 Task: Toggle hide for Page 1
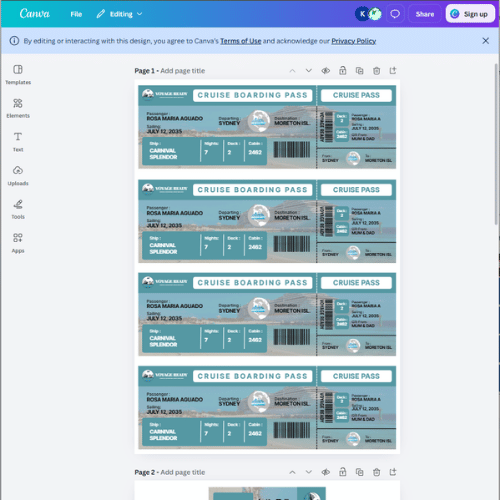(x=326, y=71)
